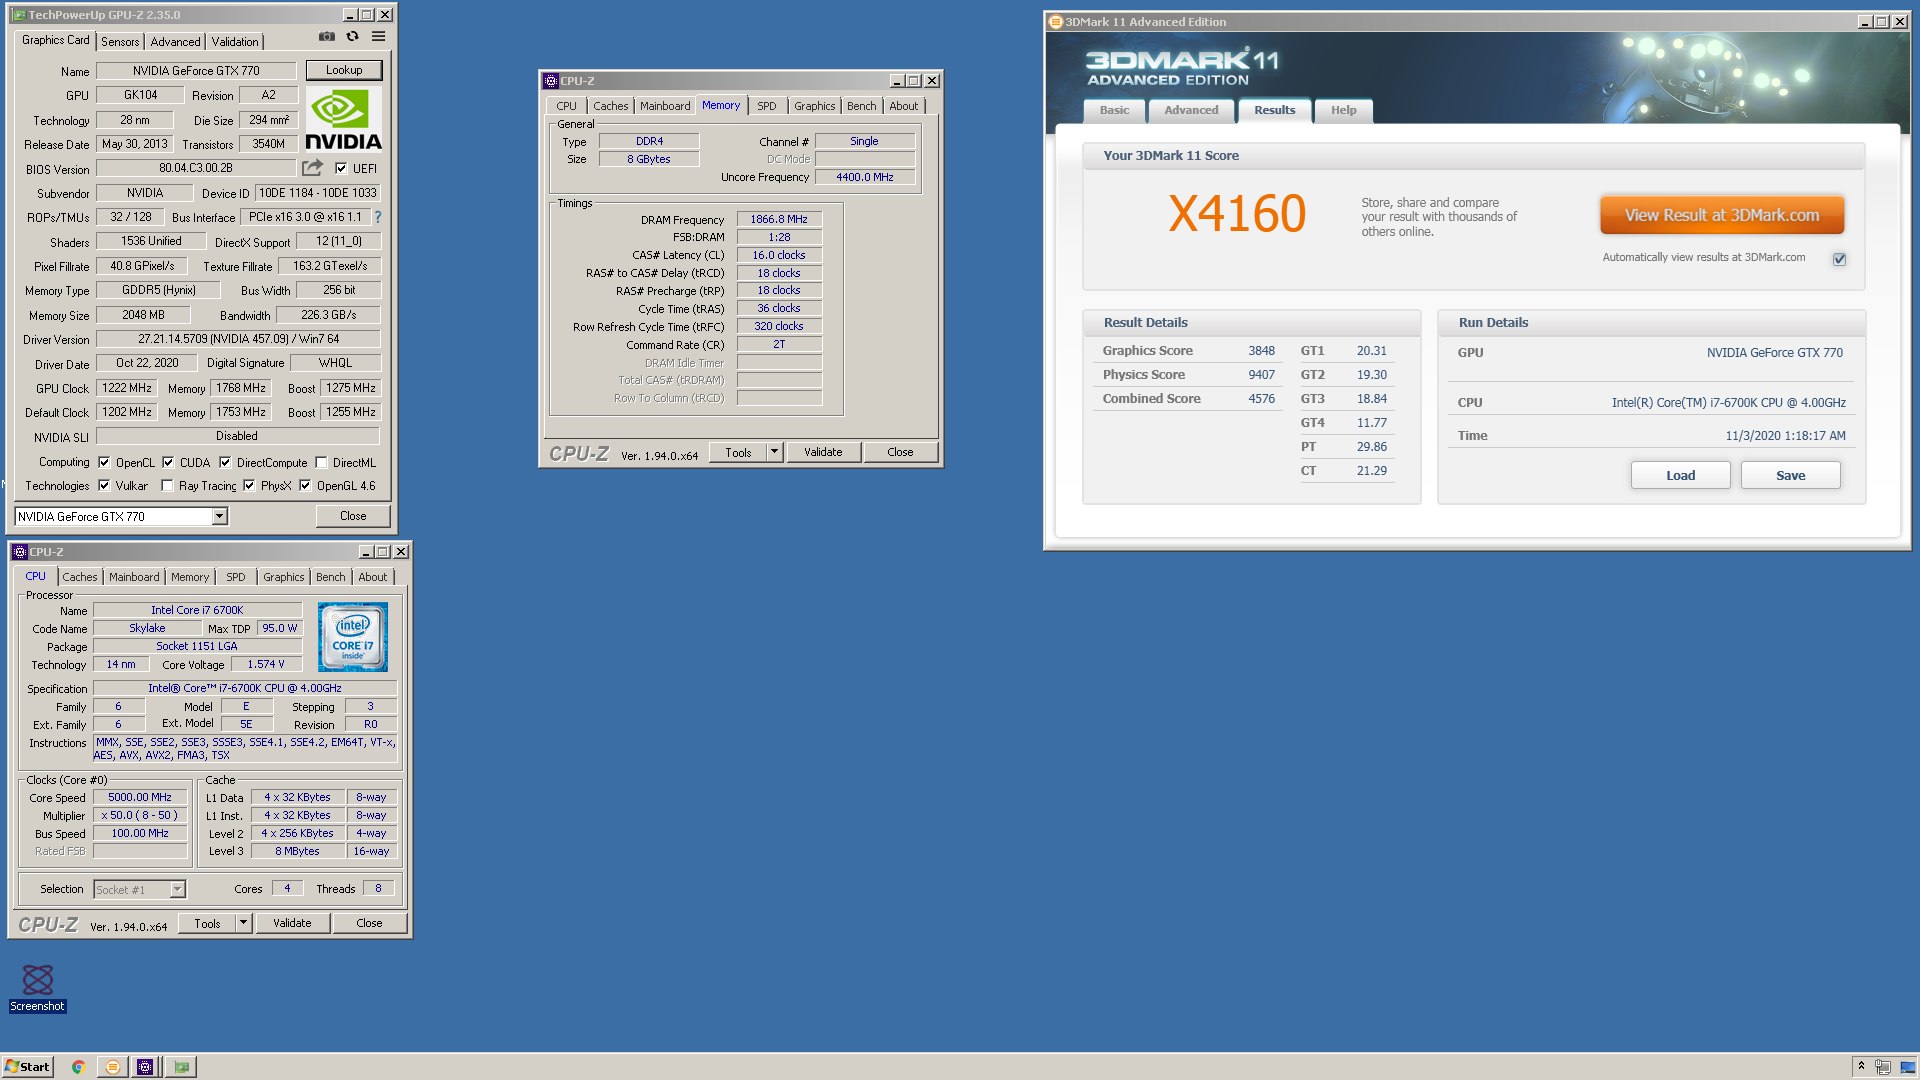Image resolution: width=1920 pixels, height=1080 pixels.
Task: Click the GPU-Z title bar app icon
Action: [x=19, y=15]
